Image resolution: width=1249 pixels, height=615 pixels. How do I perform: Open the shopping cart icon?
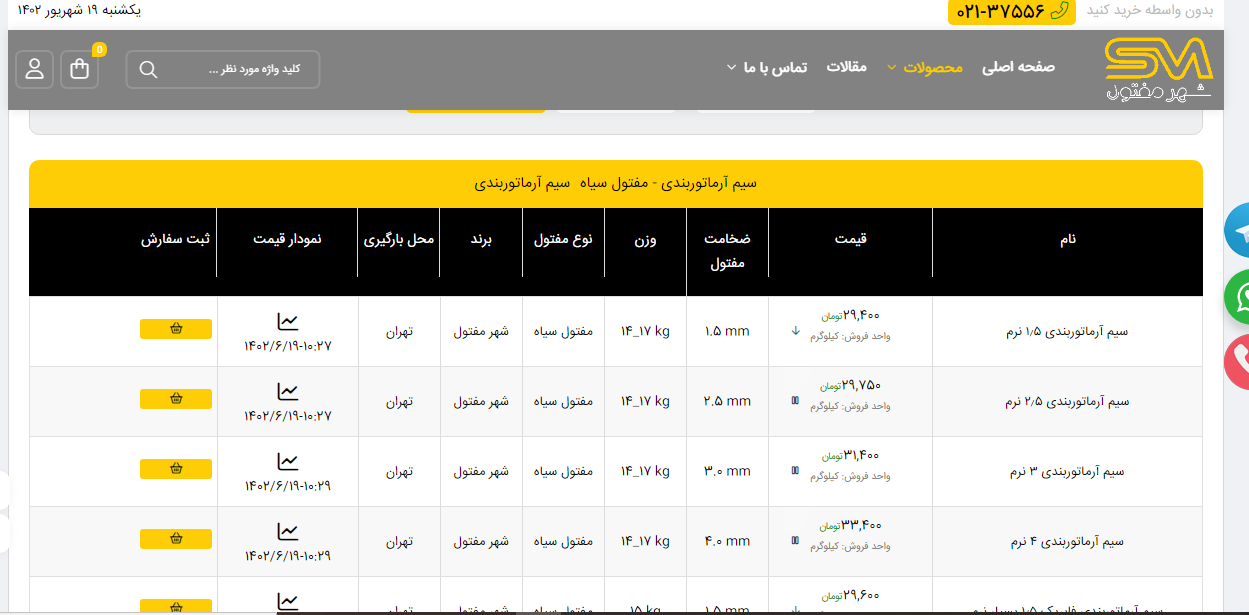pos(80,69)
